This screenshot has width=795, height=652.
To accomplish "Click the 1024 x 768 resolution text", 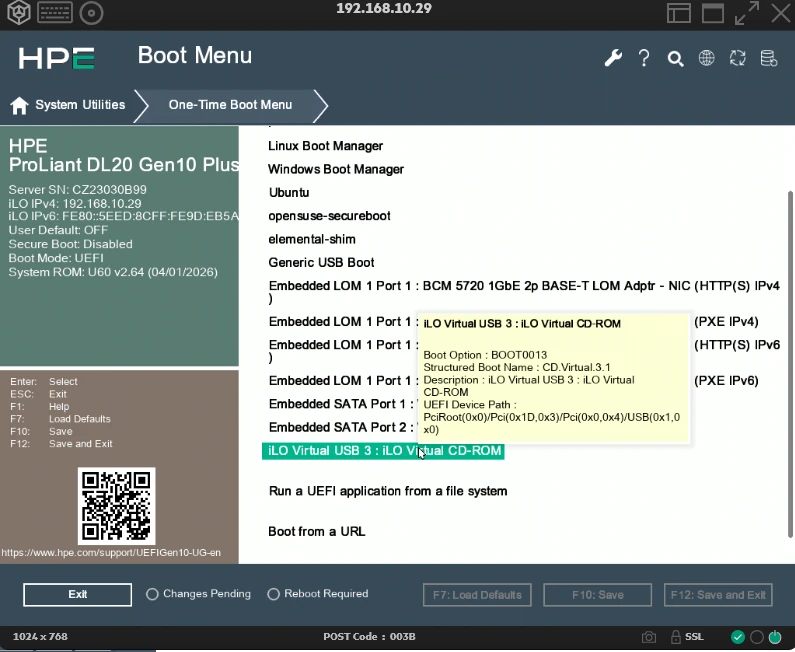I will click(40, 637).
